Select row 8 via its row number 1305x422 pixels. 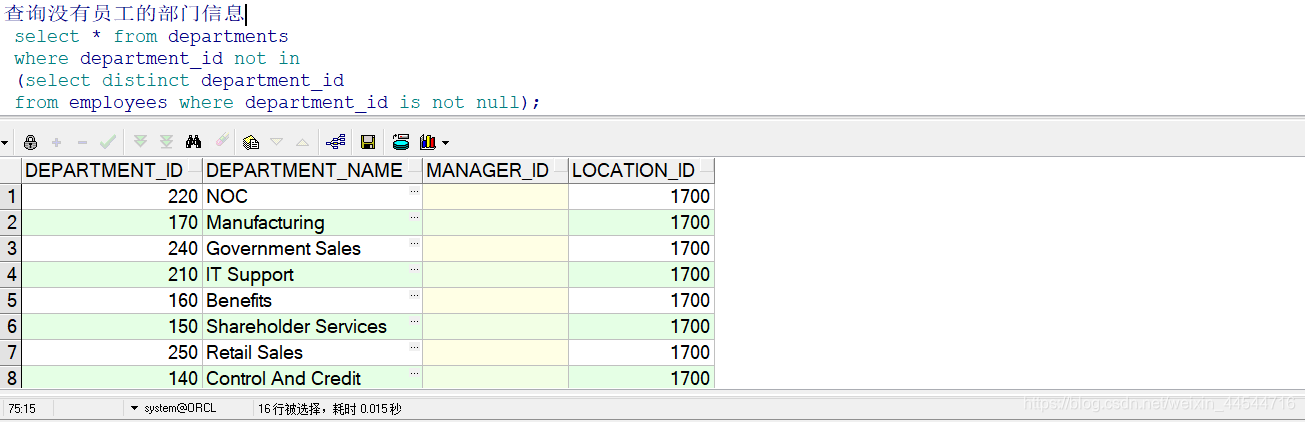11,378
